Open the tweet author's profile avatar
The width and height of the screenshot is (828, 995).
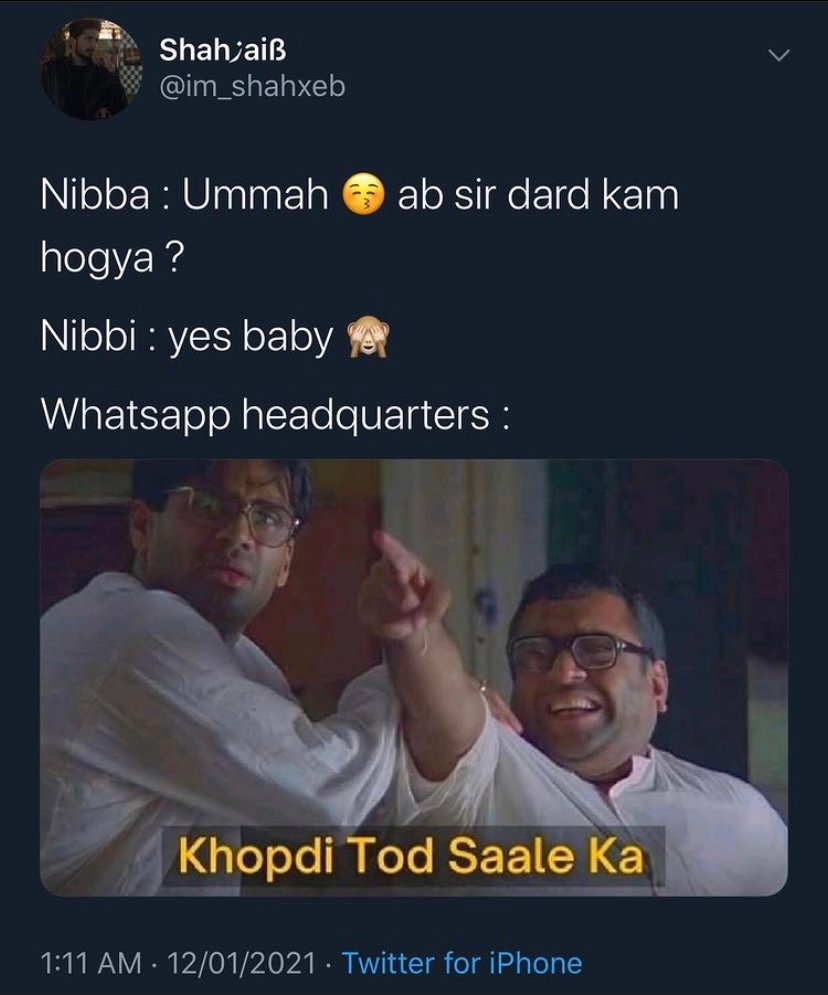click(x=91, y=69)
